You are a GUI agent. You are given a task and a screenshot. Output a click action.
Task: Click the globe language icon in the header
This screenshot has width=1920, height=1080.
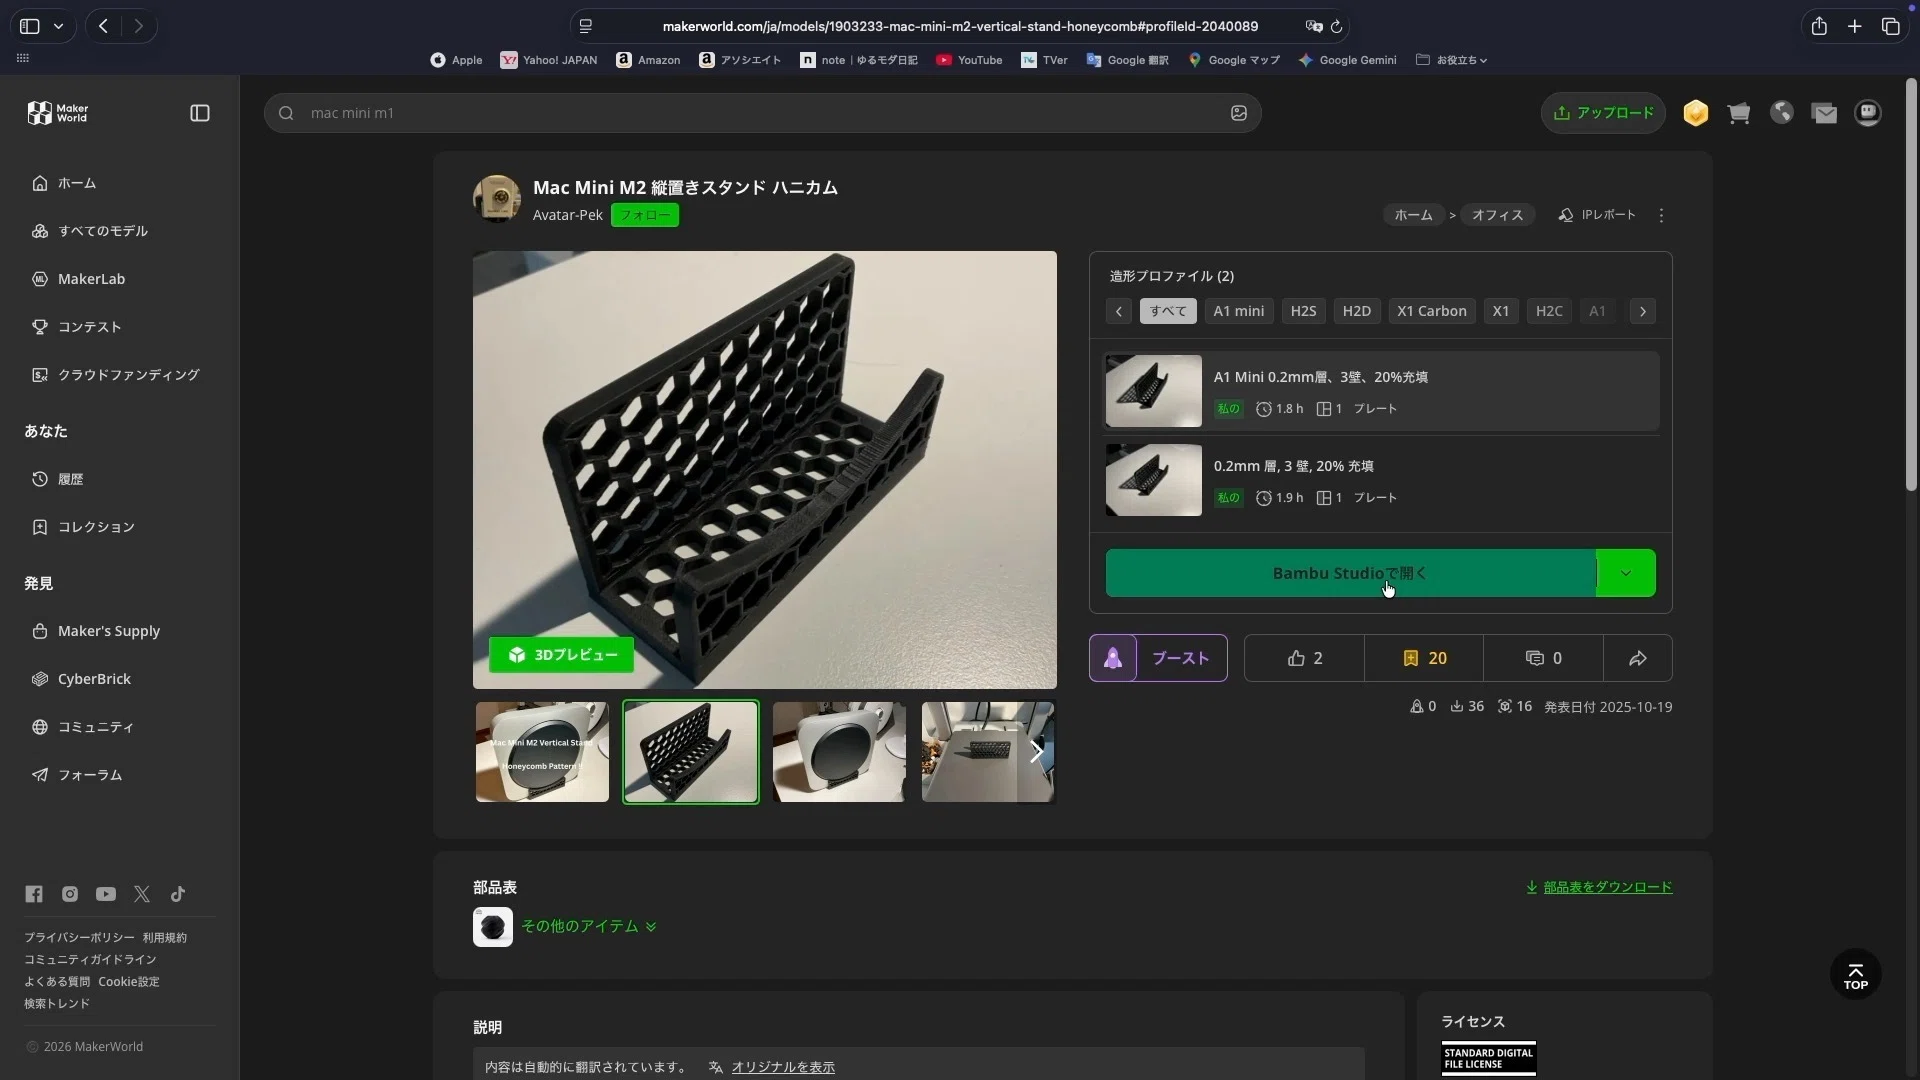coord(1782,113)
